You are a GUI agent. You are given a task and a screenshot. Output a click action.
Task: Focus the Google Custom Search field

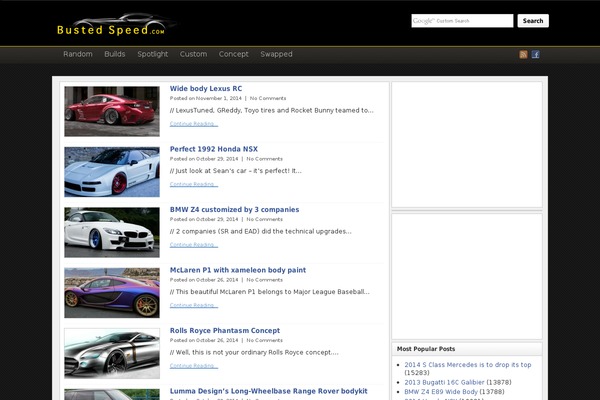(462, 21)
